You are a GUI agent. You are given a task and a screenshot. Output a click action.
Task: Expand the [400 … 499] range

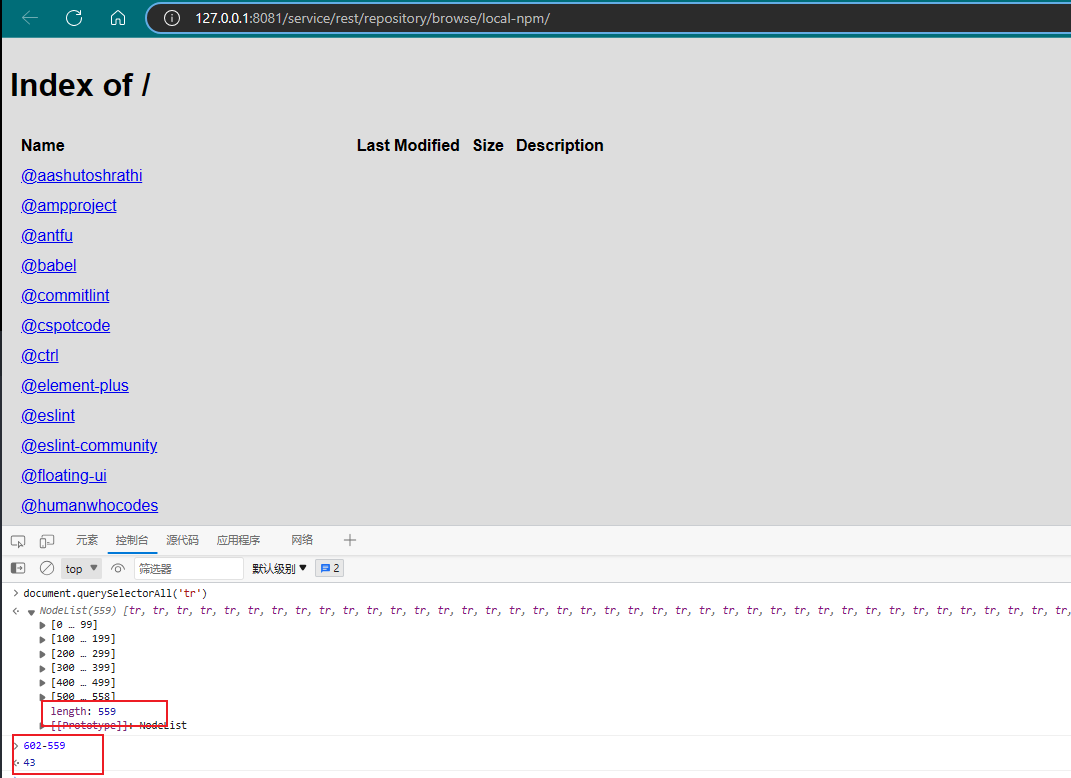click(x=43, y=682)
